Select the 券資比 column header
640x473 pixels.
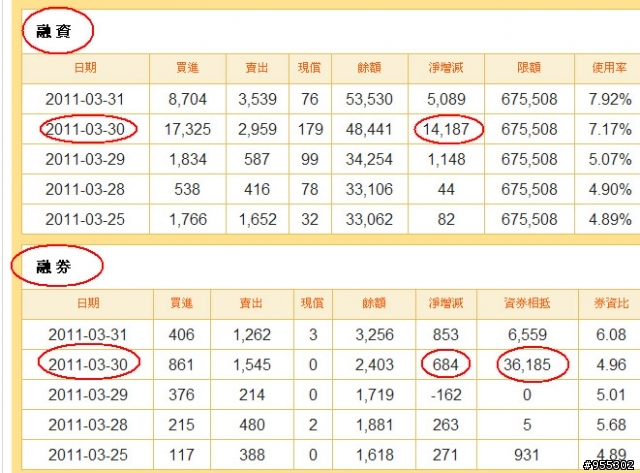tap(611, 303)
